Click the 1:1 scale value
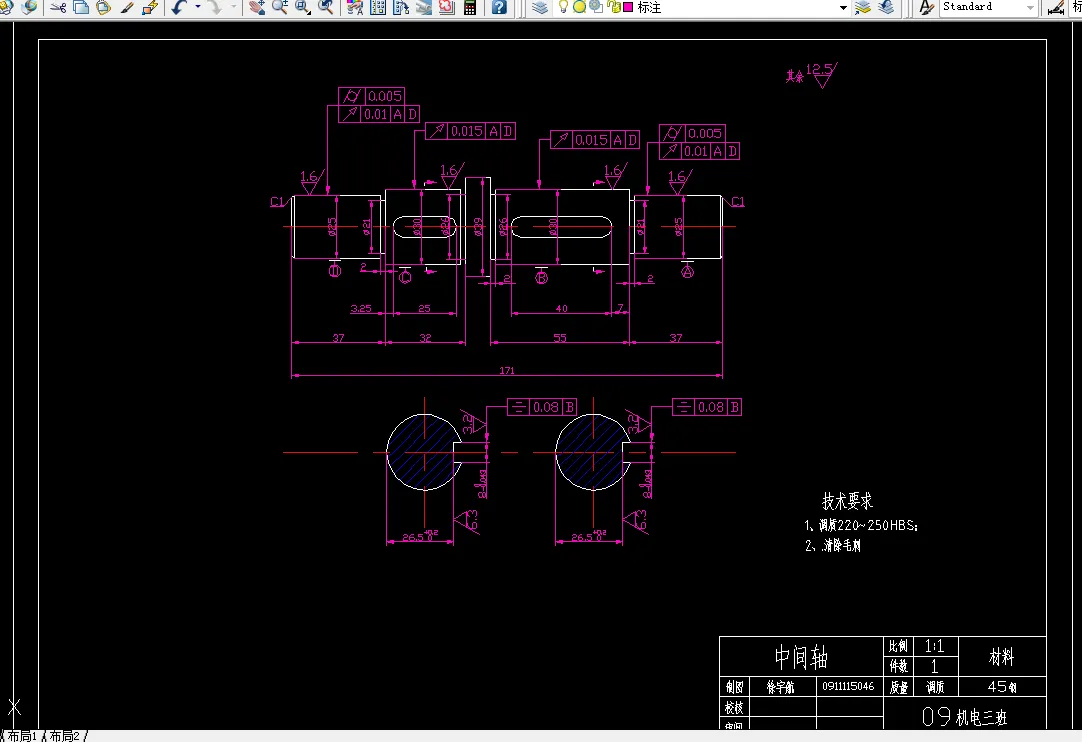The image size is (1082, 742). [x=934, y=646]
